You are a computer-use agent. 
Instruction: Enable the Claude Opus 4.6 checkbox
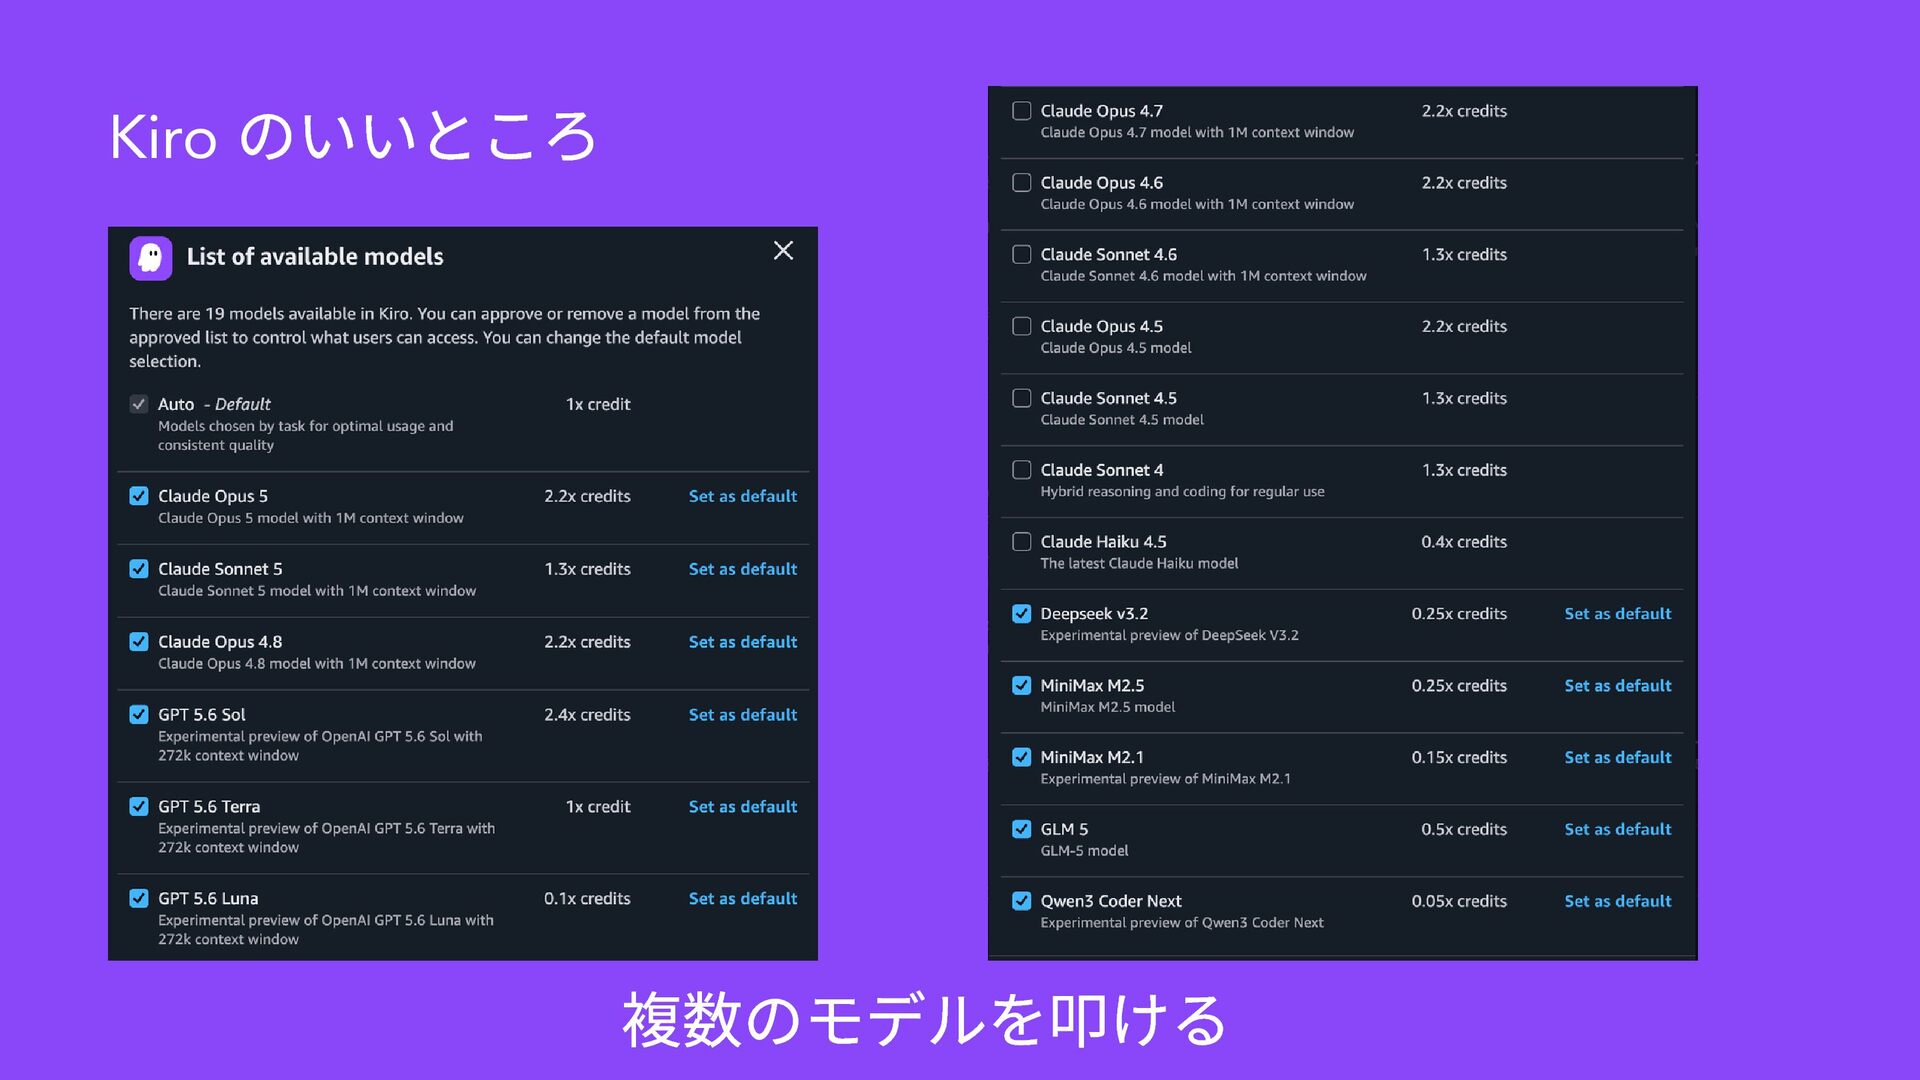coord(1022,183)
